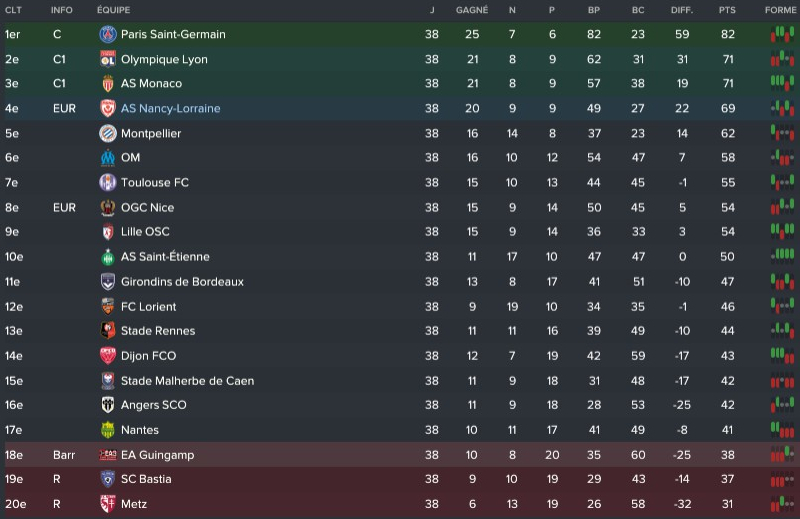Sort standings by DIFF. column header
This screenshot has height=519, width=800.
tap(682, 10)
